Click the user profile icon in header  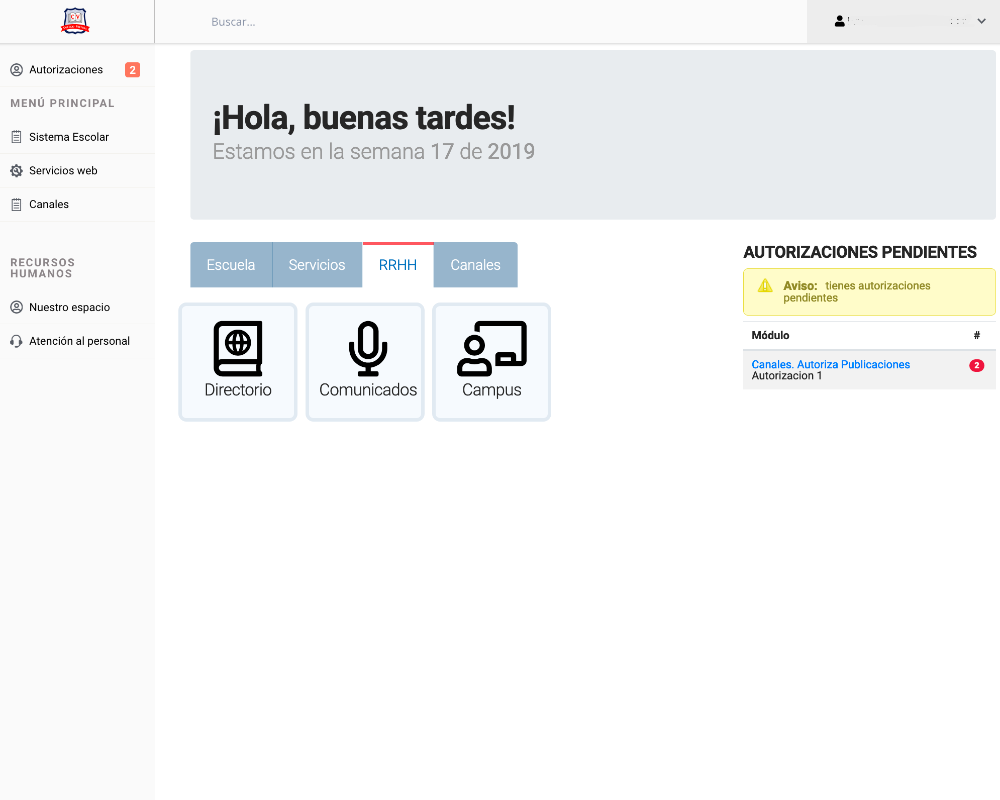(840, 22)
